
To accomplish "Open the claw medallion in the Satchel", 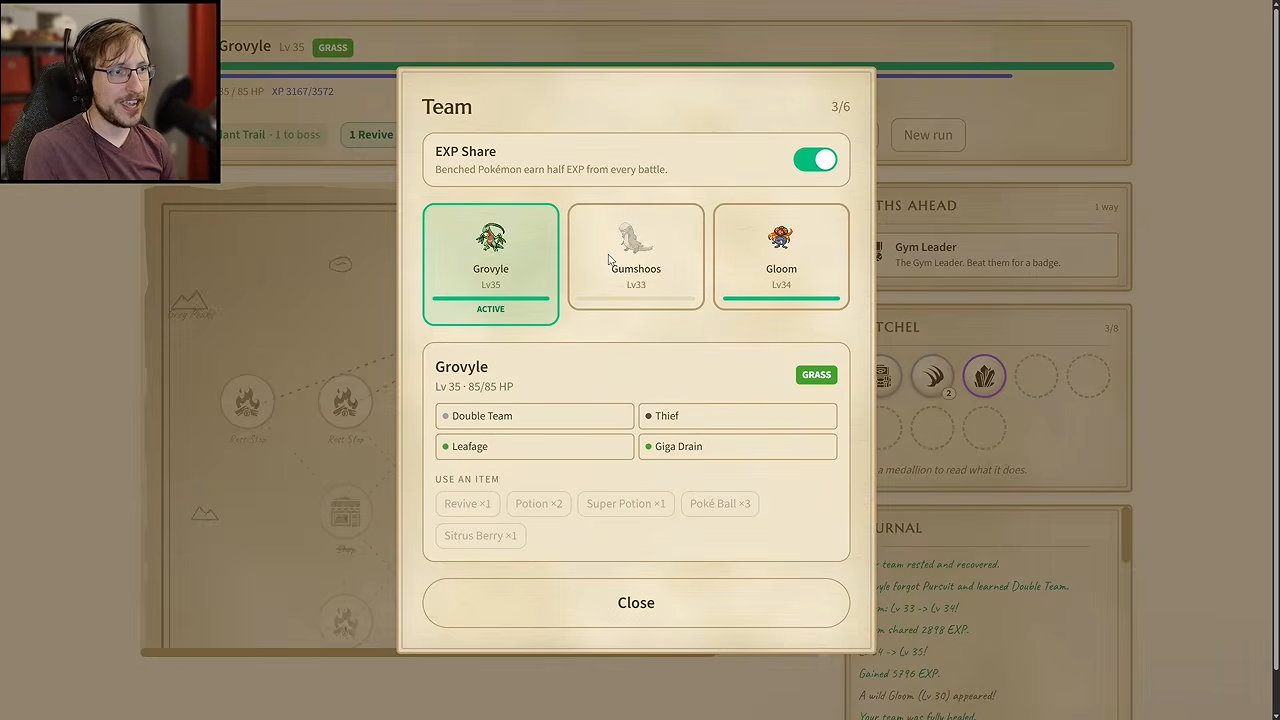I will pyautogui.click(x=933, y=376).
